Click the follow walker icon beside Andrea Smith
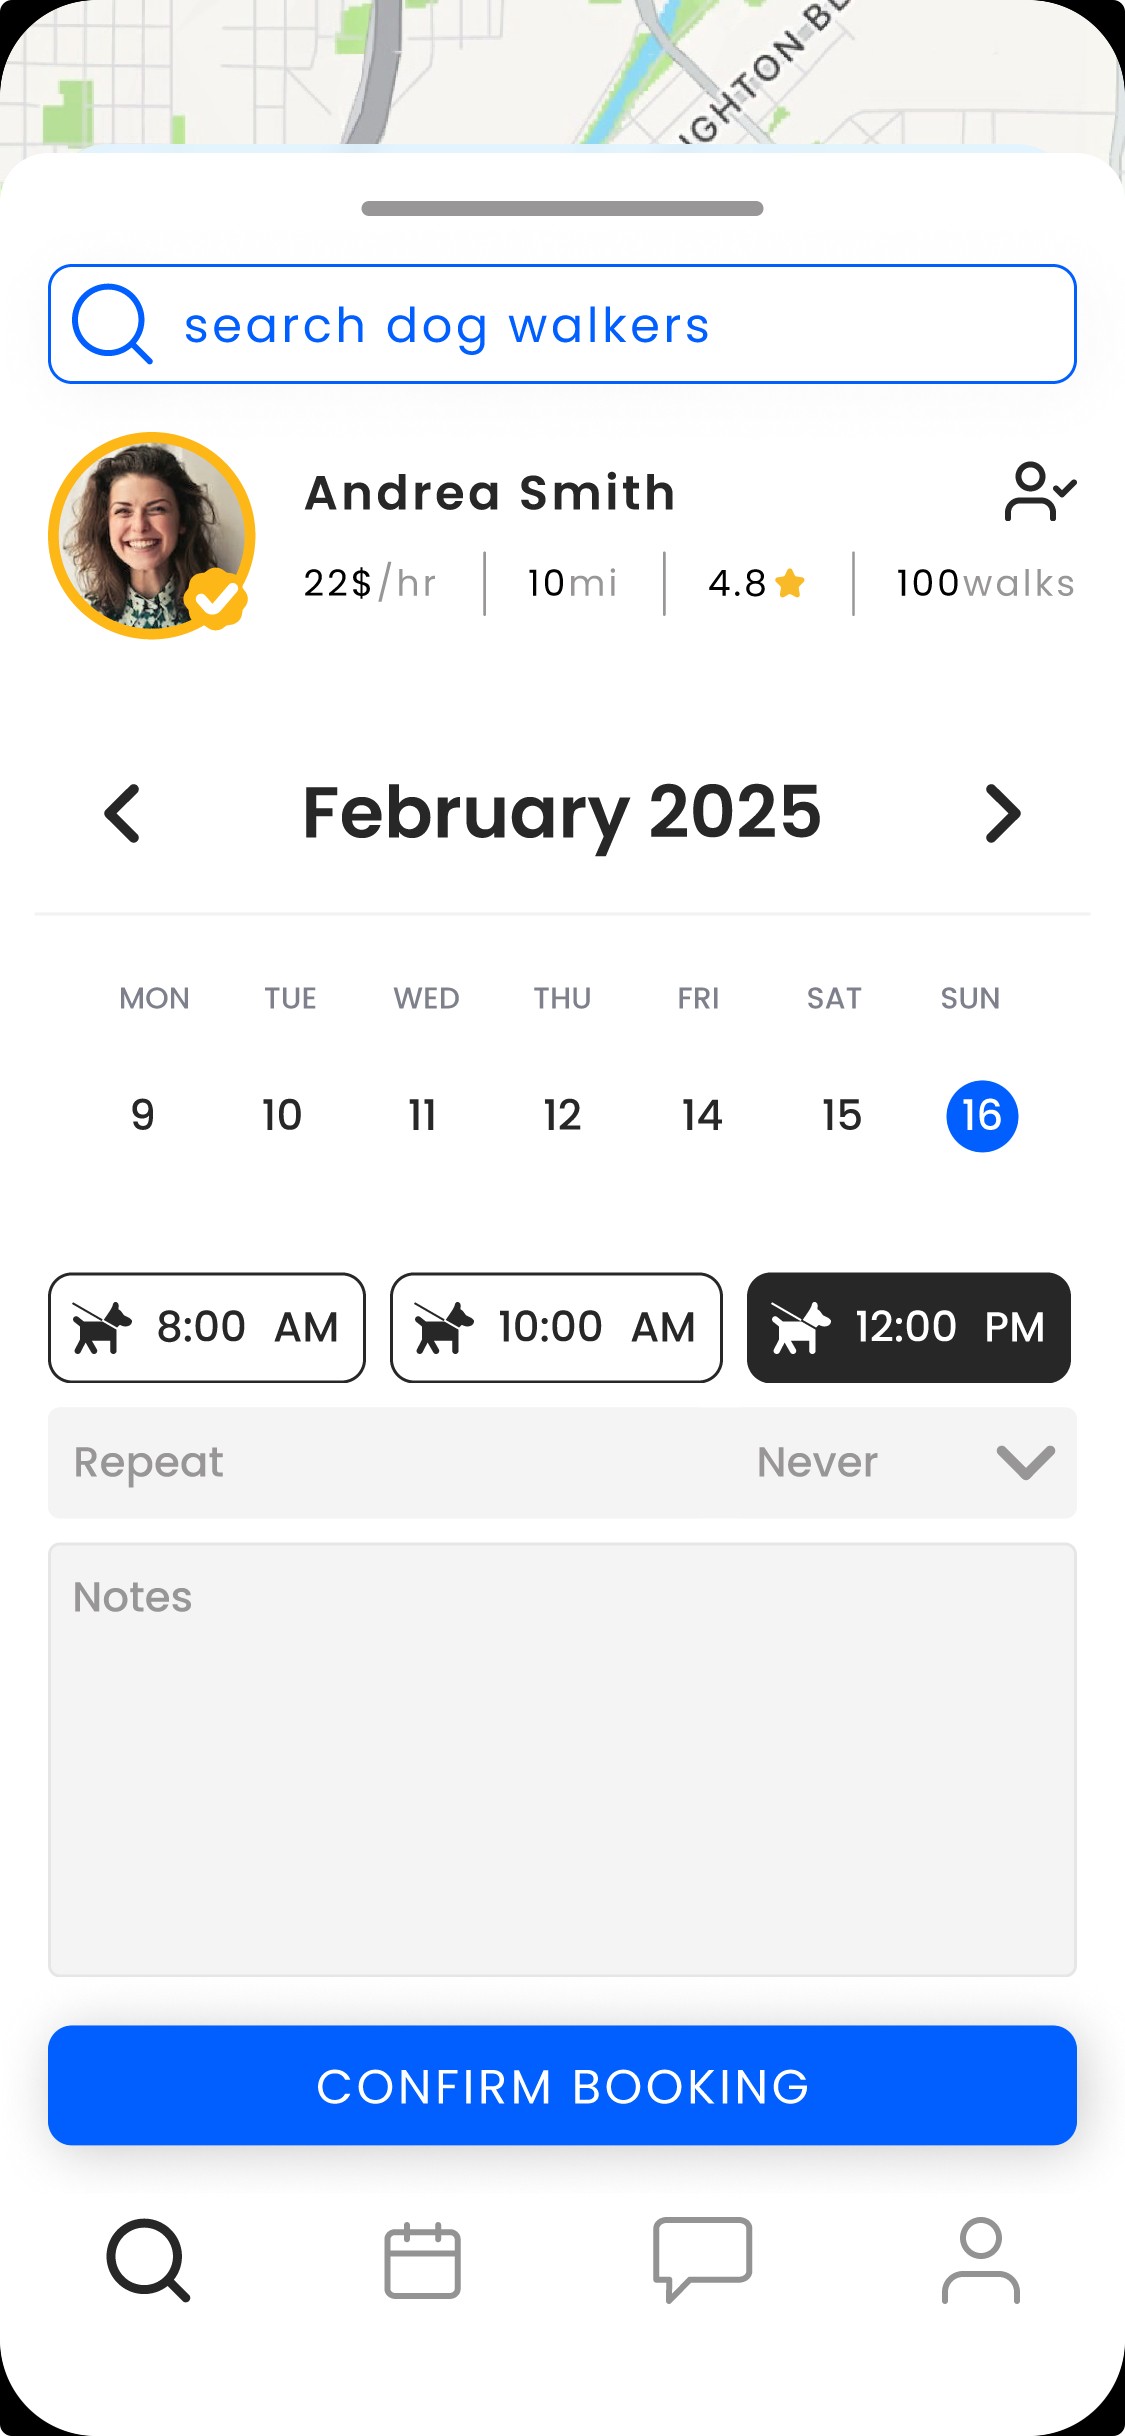 point(1039,491)
